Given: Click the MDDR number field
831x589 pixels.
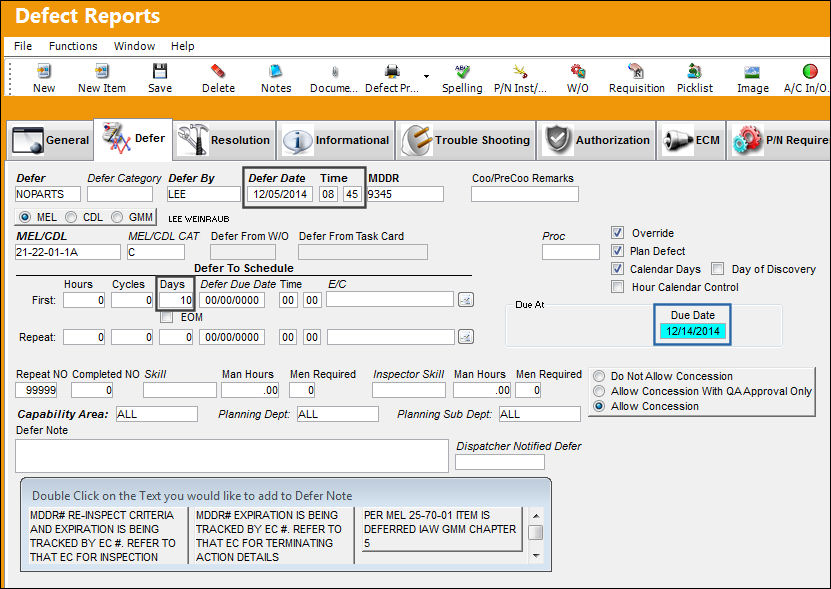Looking at the screenshot, I should point(405,194).
